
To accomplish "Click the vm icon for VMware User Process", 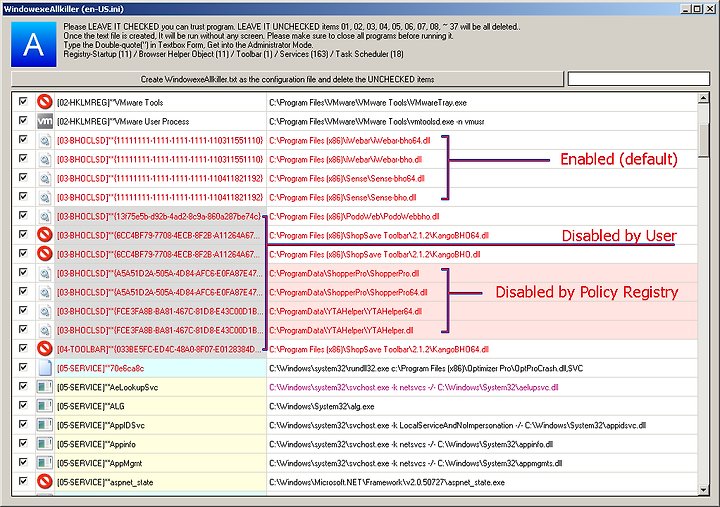I will [45, 121].
